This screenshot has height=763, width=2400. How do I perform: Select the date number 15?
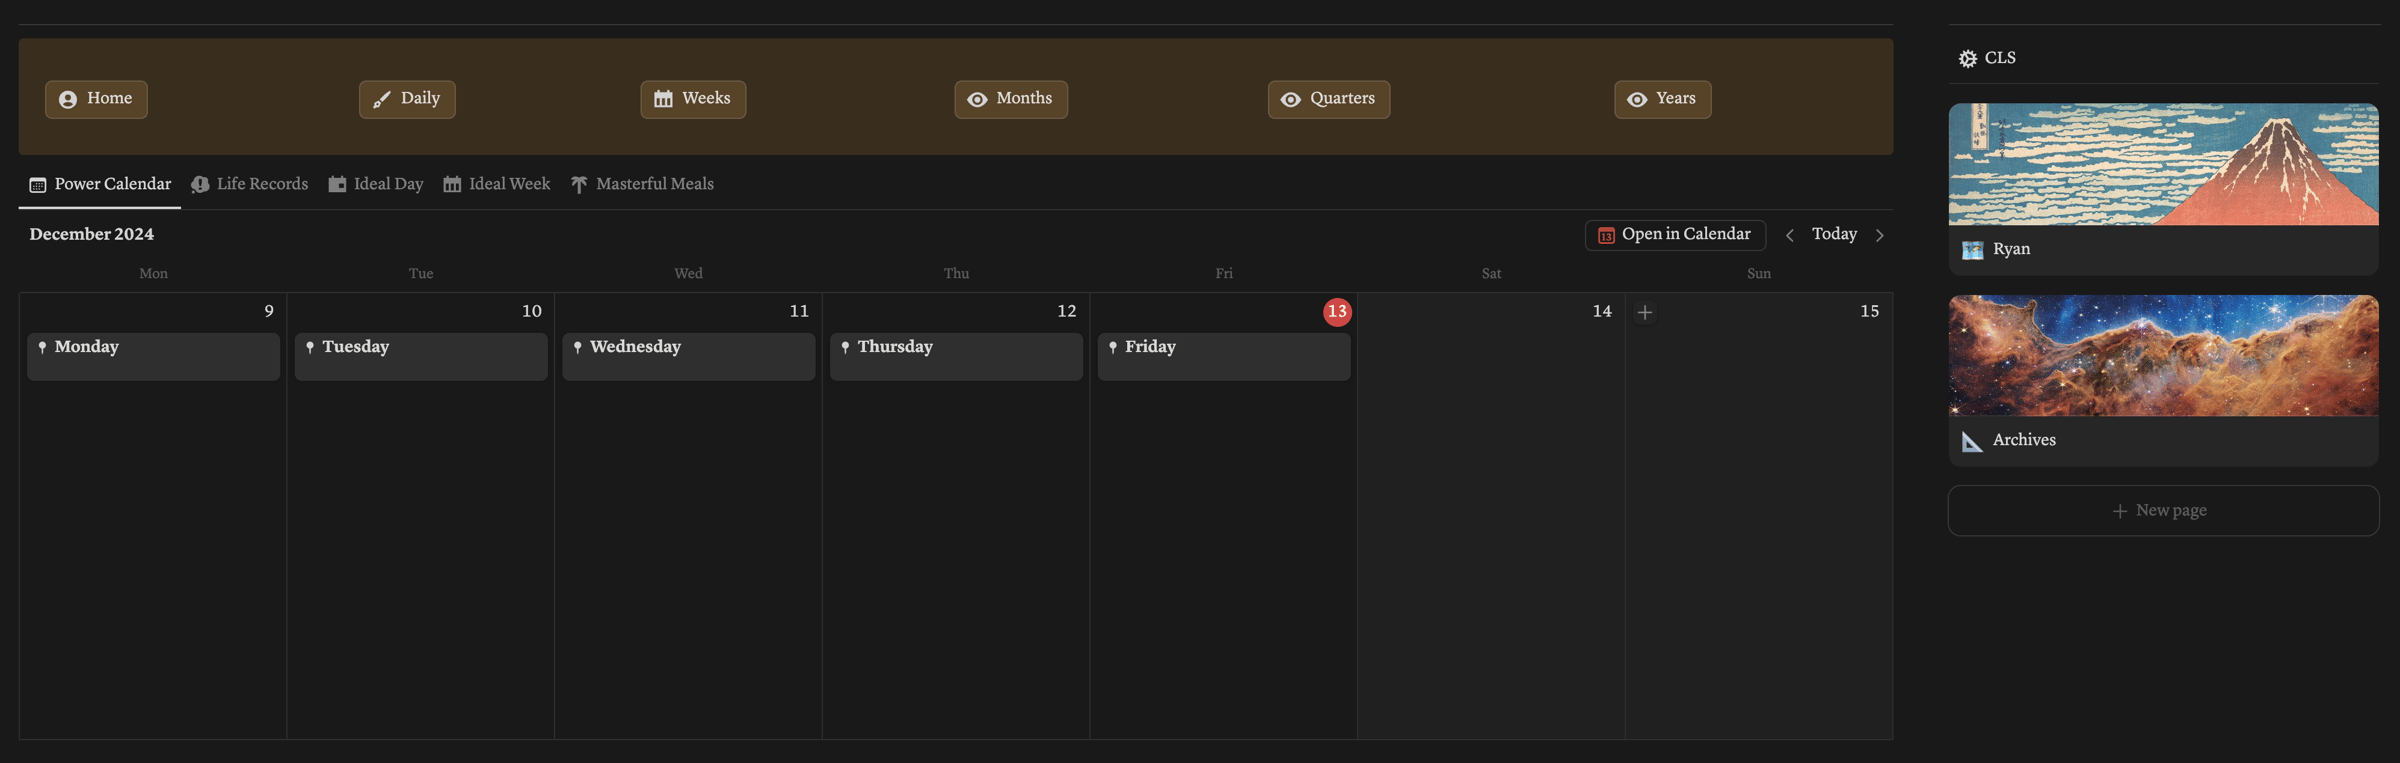coord(1869,311)
